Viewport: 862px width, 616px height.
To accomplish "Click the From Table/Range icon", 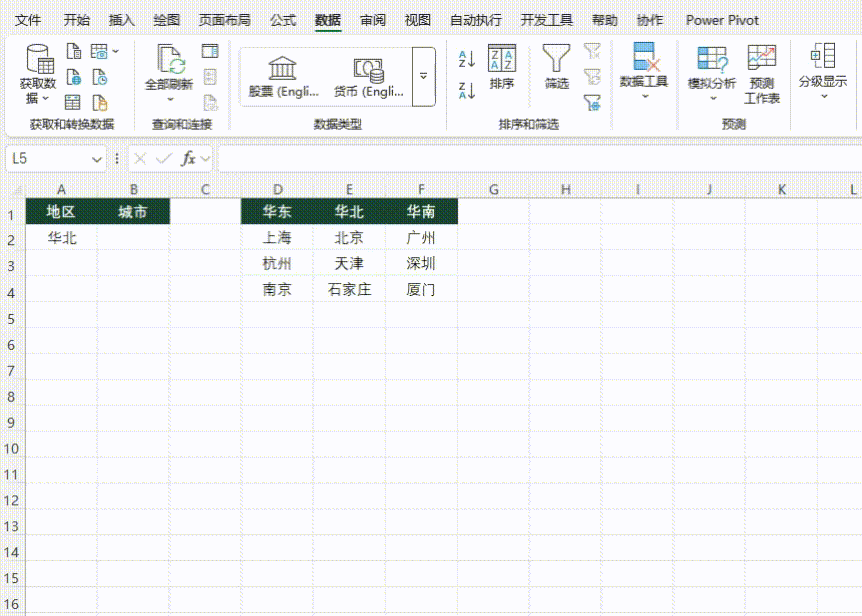I will point(73,102).
